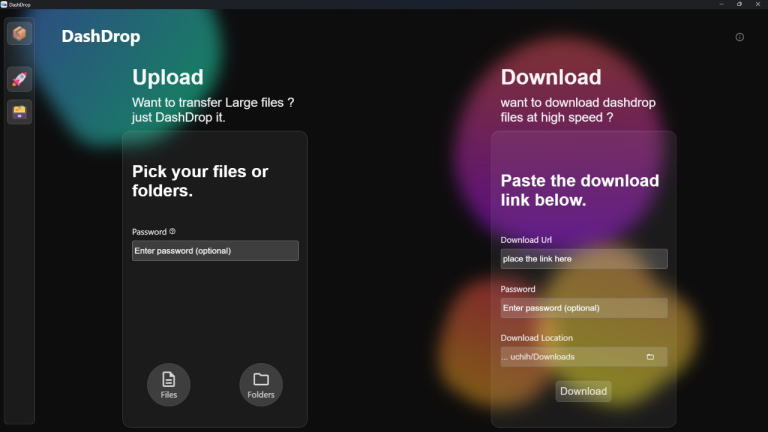Click the Download button

(x=583, y=391)
